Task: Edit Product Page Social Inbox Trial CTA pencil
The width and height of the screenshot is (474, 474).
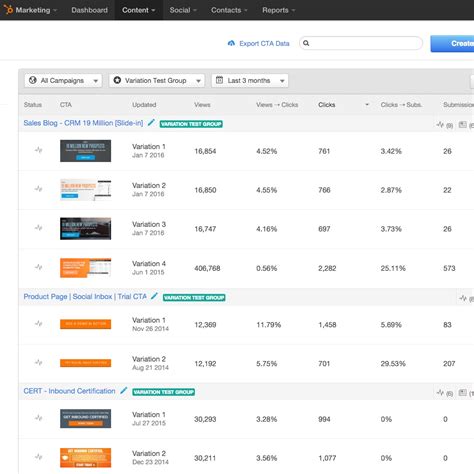Action: [154, 296]
